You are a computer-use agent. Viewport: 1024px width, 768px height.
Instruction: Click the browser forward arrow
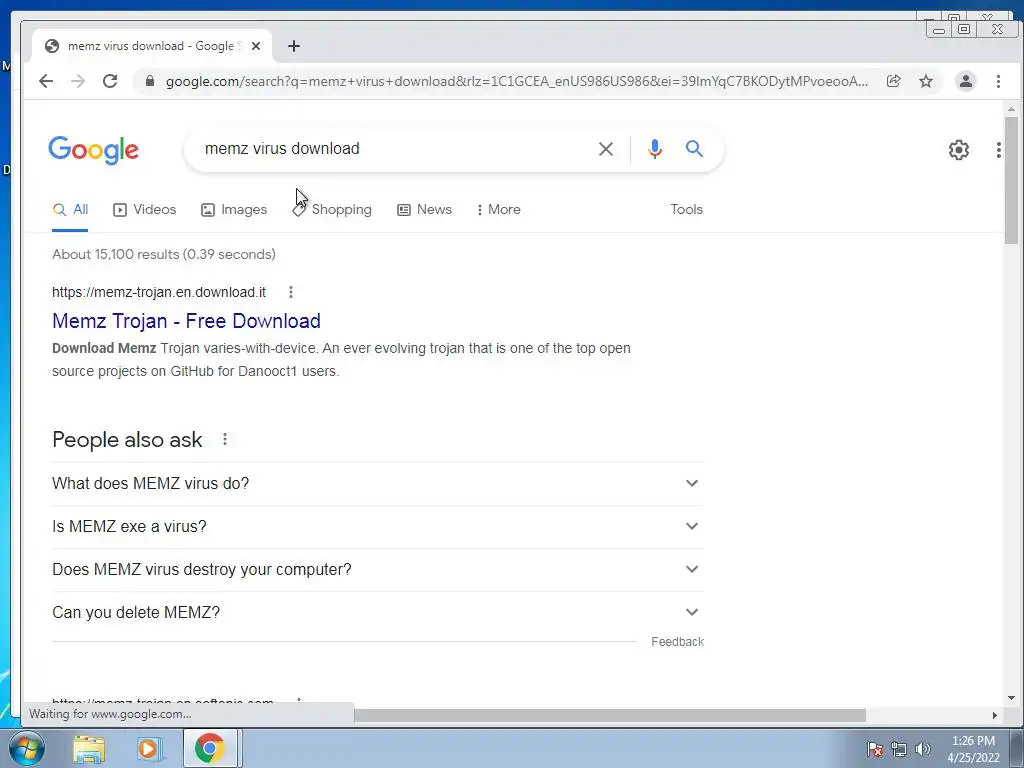[78, 81]
